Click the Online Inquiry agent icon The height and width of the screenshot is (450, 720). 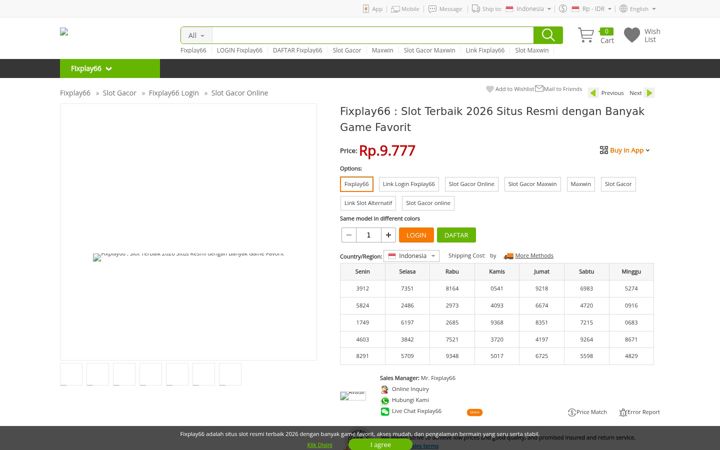(x=385, y=389)
